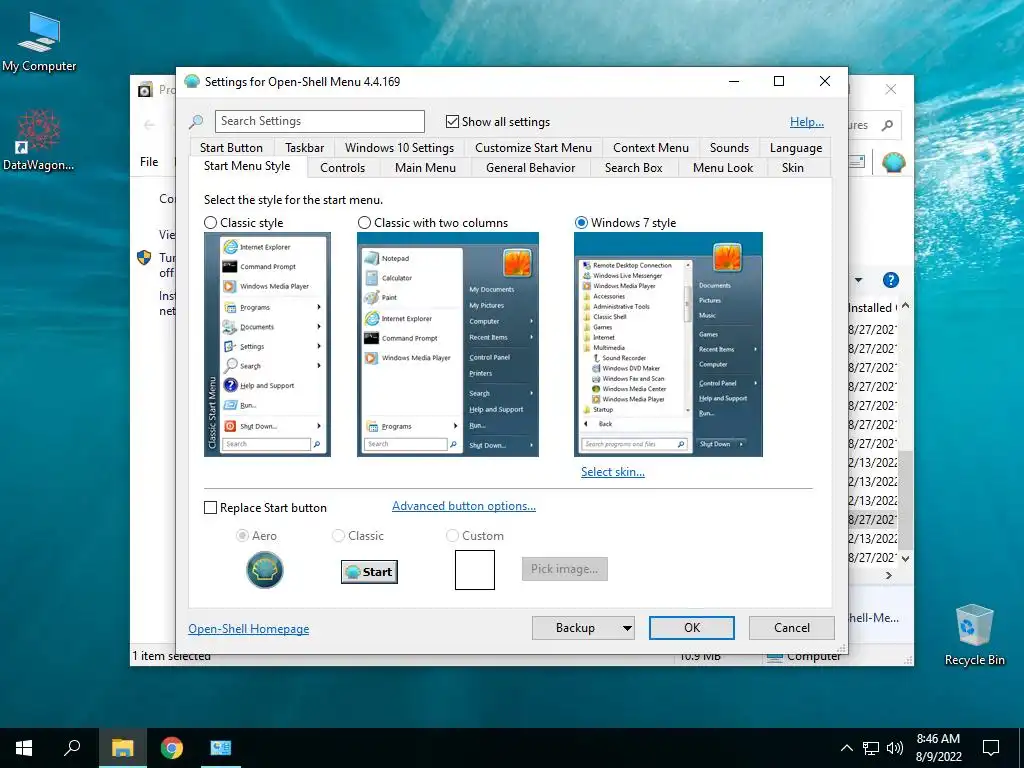1024x768 pixels.
Task: Click the Select skin link
Action: [613, 472]
